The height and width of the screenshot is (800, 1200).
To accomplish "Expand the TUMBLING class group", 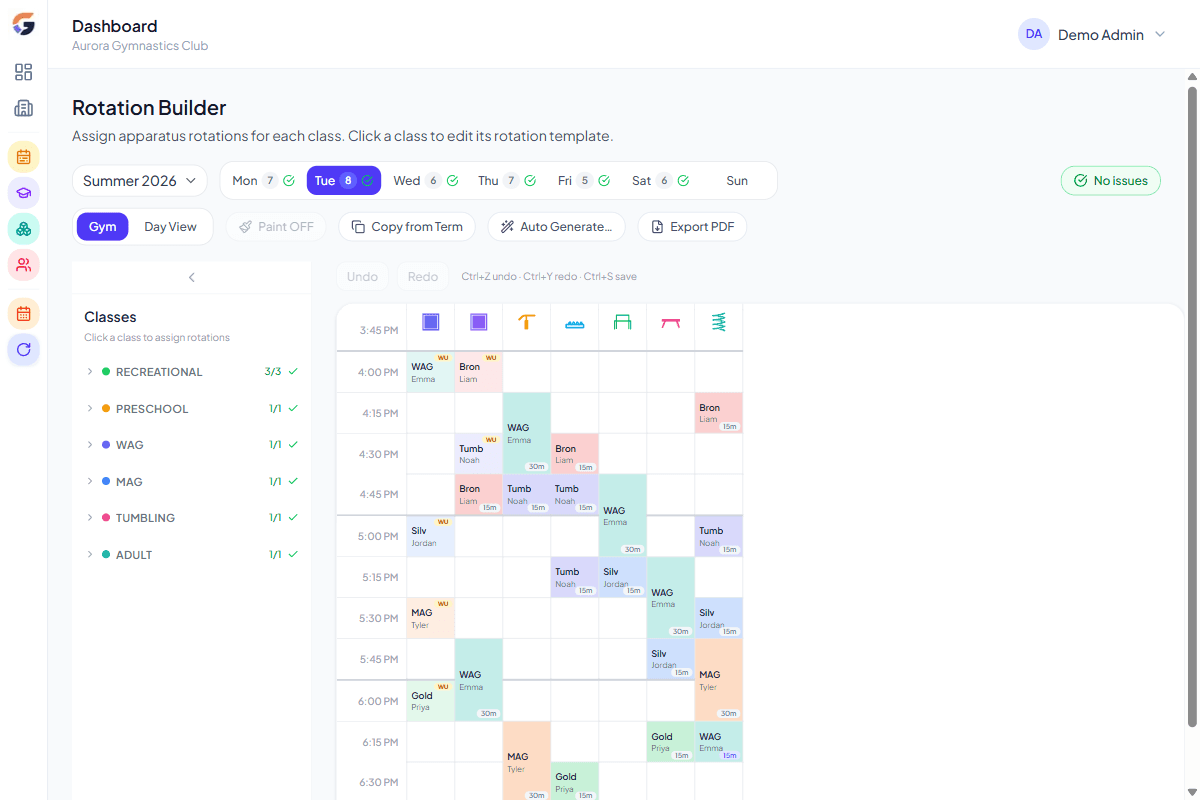I will pos(192,518).
